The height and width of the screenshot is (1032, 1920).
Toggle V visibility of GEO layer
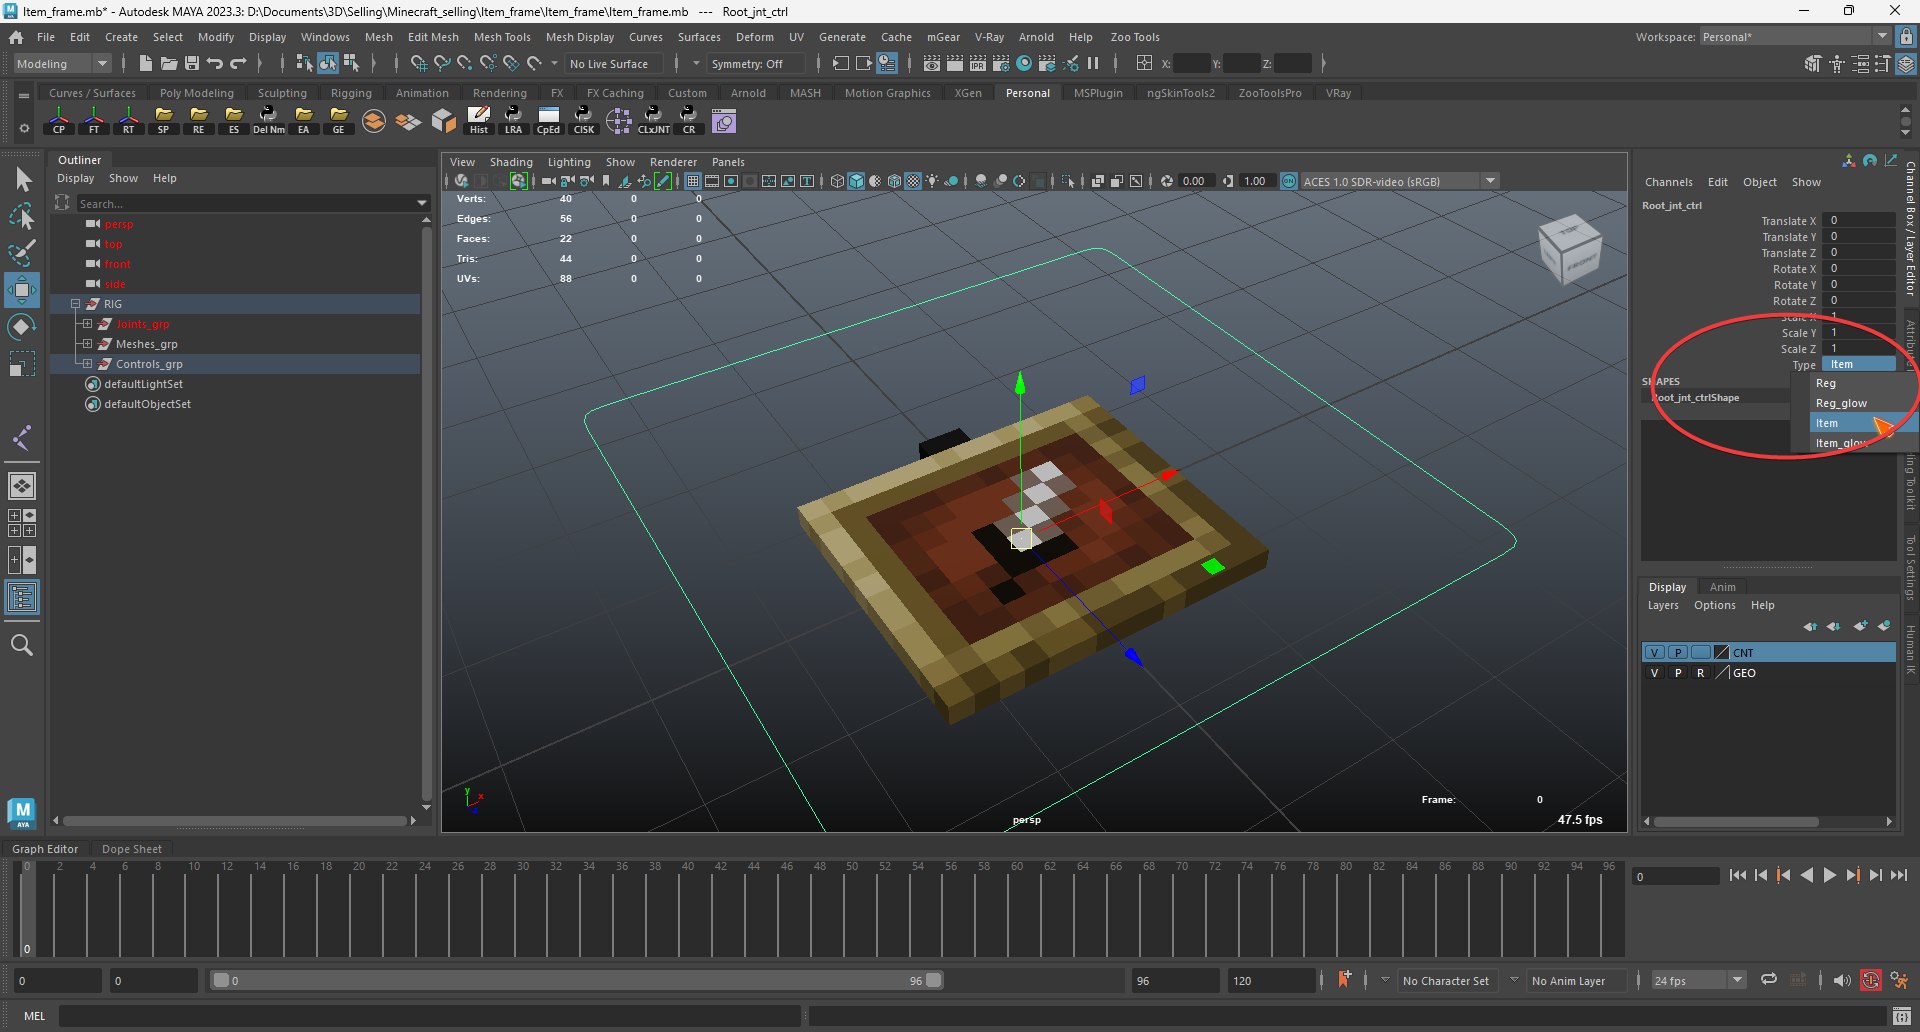(x=1655, y=673)
